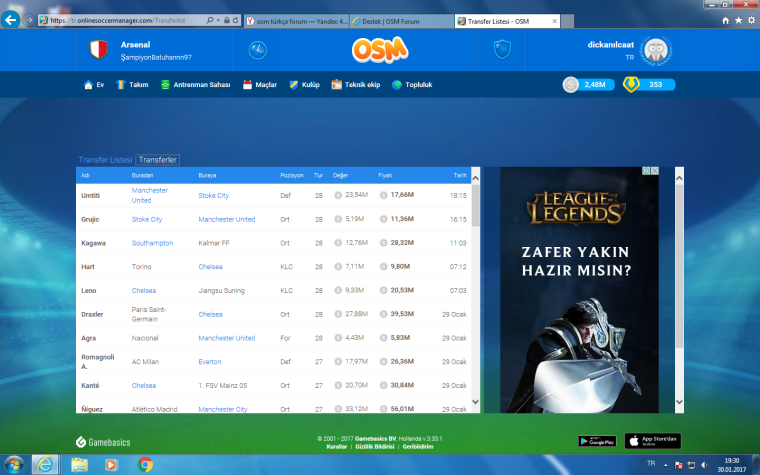The width and height of the screenshot is (760, 475).
Task: Open the Maçlar menu
Action: pos(260,85)
